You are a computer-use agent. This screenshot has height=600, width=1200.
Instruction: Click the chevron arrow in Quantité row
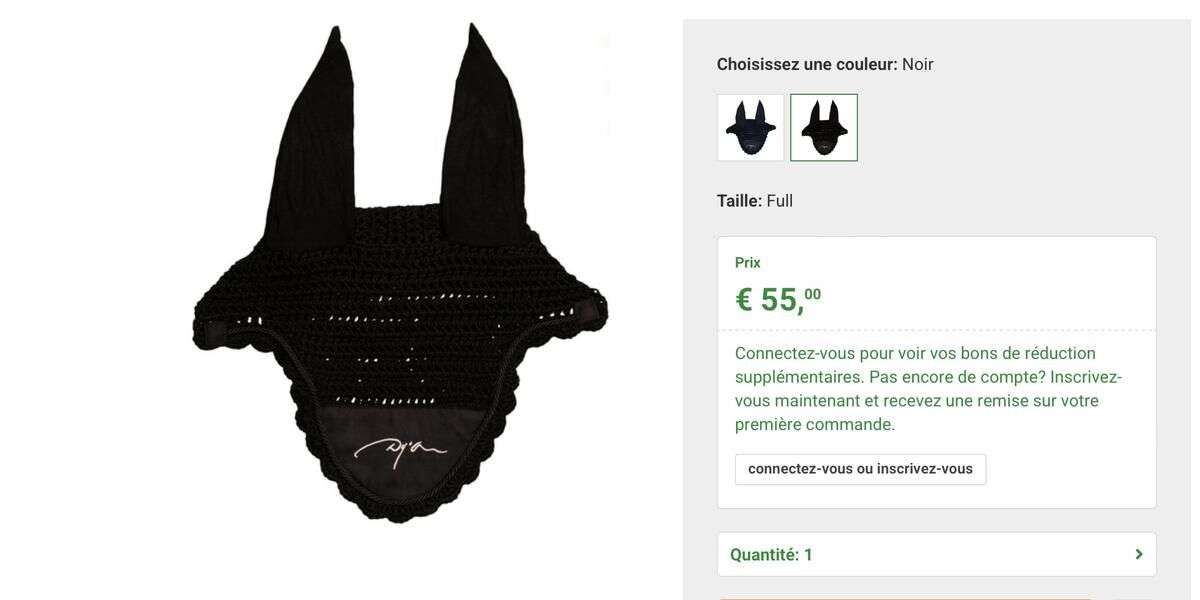(x=1138, y=554)
